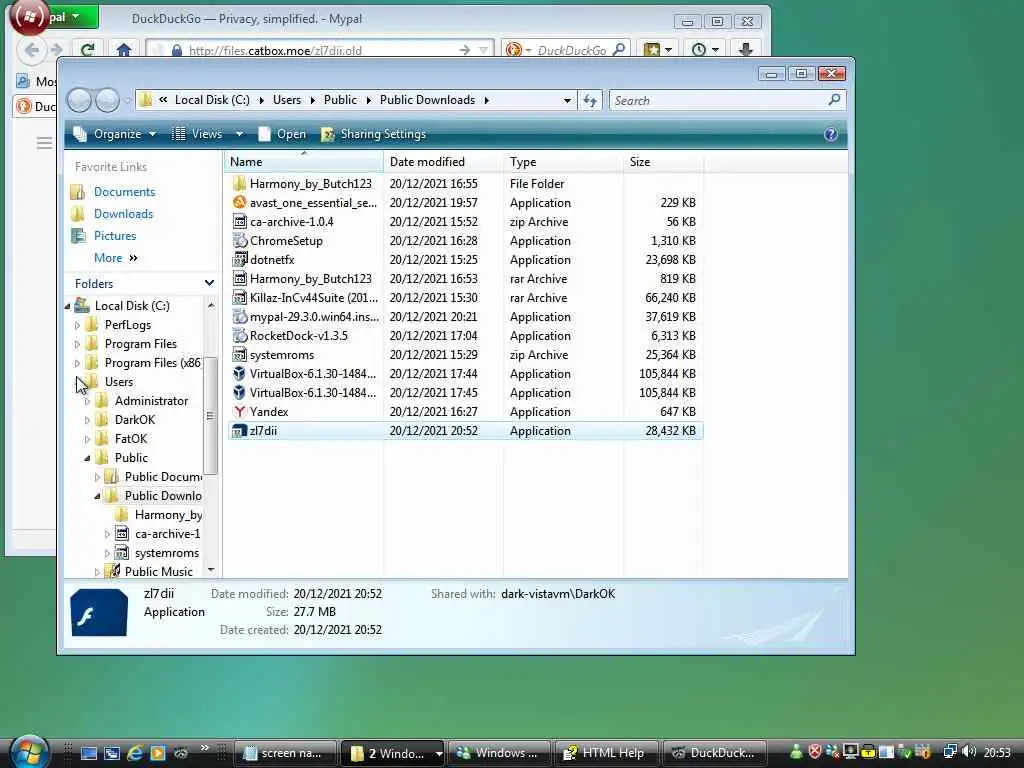Click the mypal-29.3.0 installer icon
The height and width of the screenshot is (768, 1024).
click(240, 317)
